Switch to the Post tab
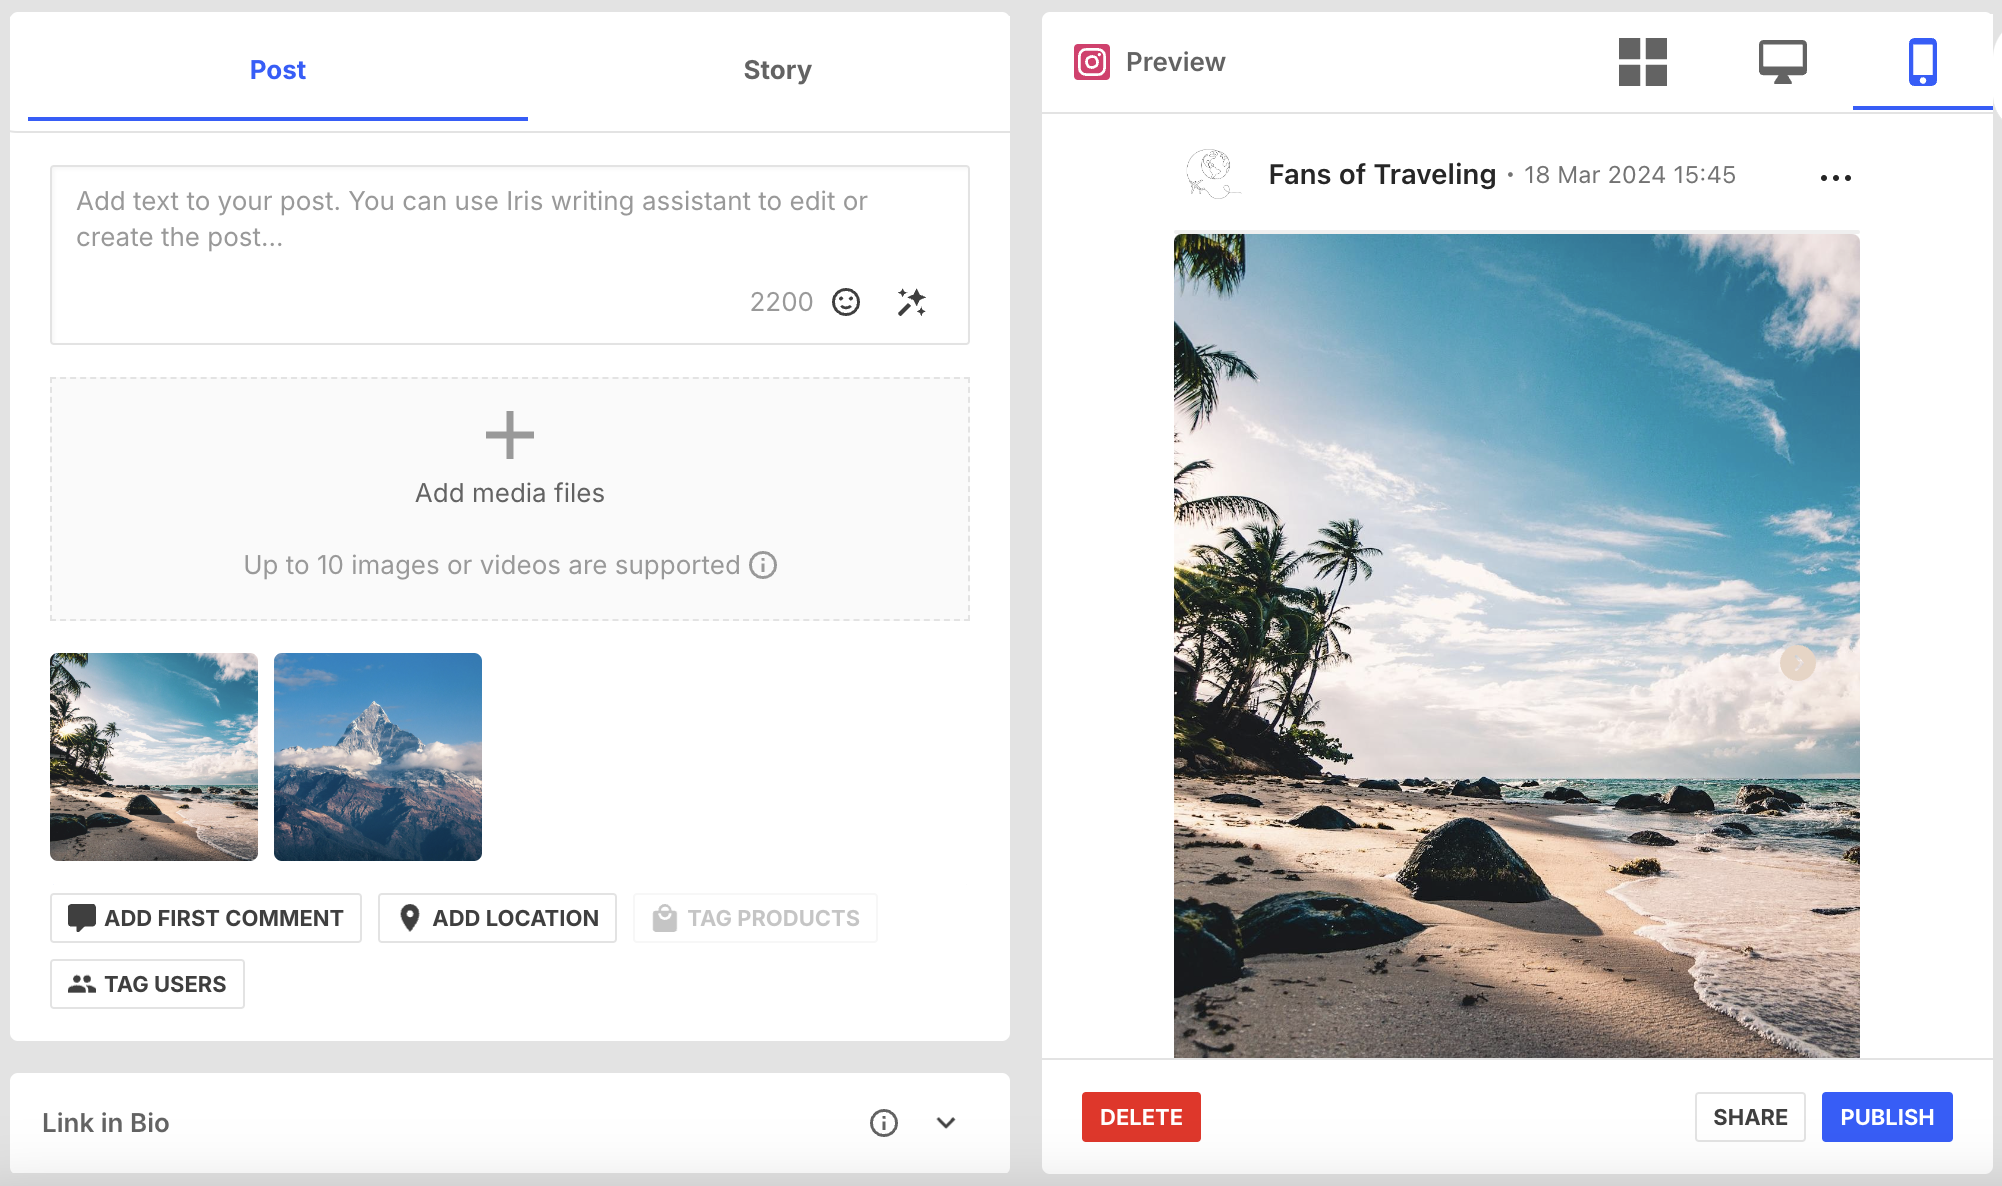 278,69
